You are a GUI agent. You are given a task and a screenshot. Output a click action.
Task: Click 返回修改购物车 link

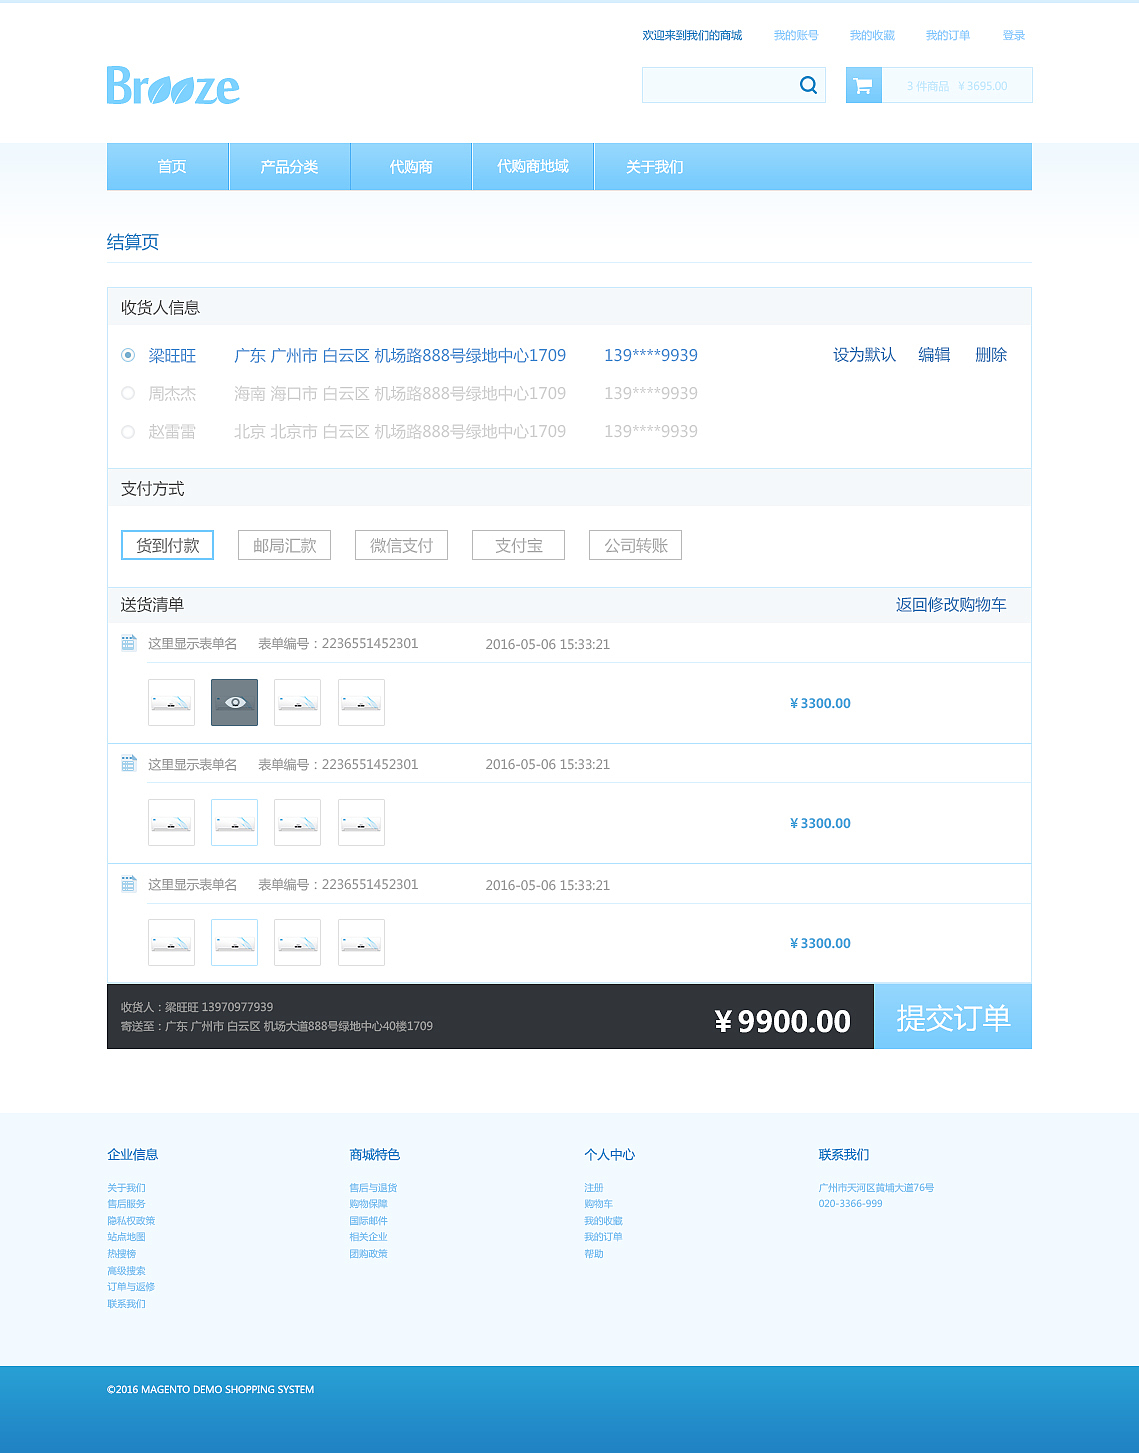(x=951, y=605)
